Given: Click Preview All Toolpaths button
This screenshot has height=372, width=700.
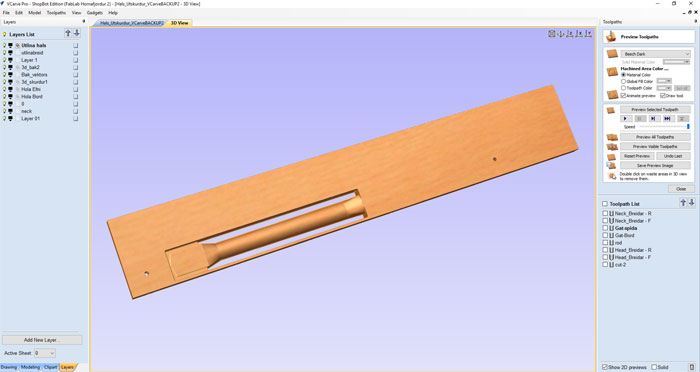Looking at the screenshot, I should (x=655, y=137).
